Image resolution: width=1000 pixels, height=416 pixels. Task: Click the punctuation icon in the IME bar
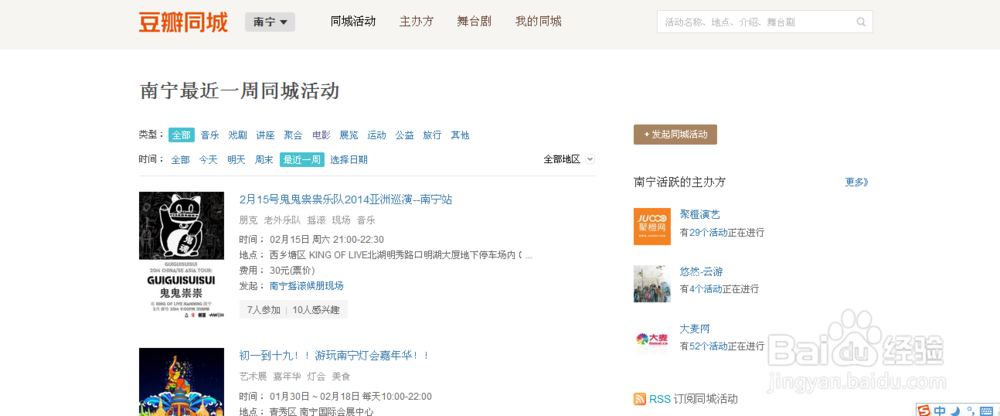[x=971, y=410]
